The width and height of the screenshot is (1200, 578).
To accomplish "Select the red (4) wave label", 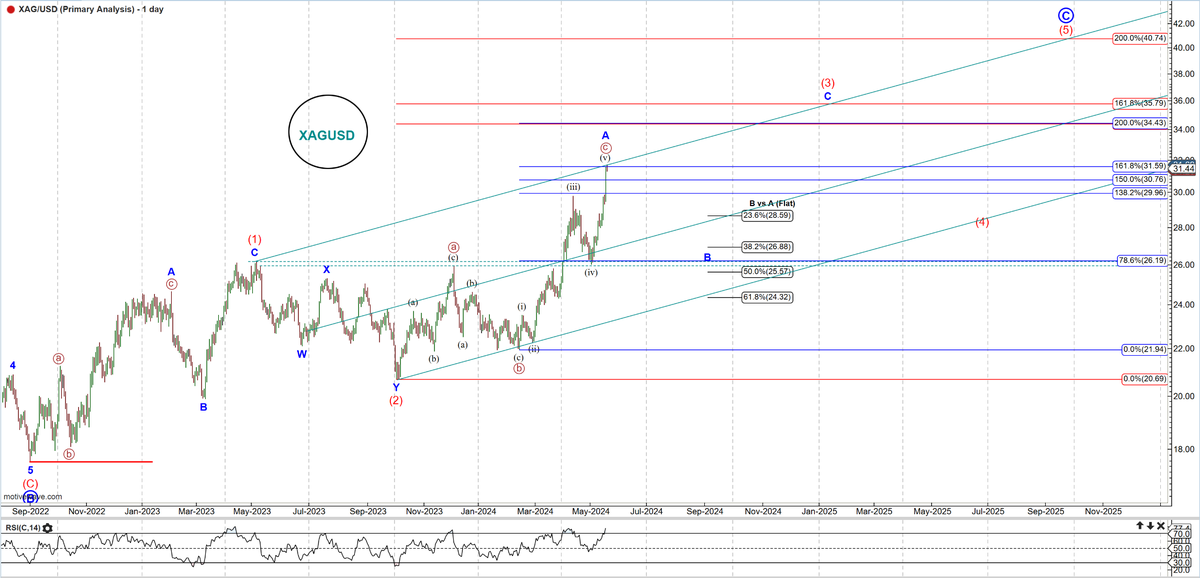I will click(x=982, y=222).
